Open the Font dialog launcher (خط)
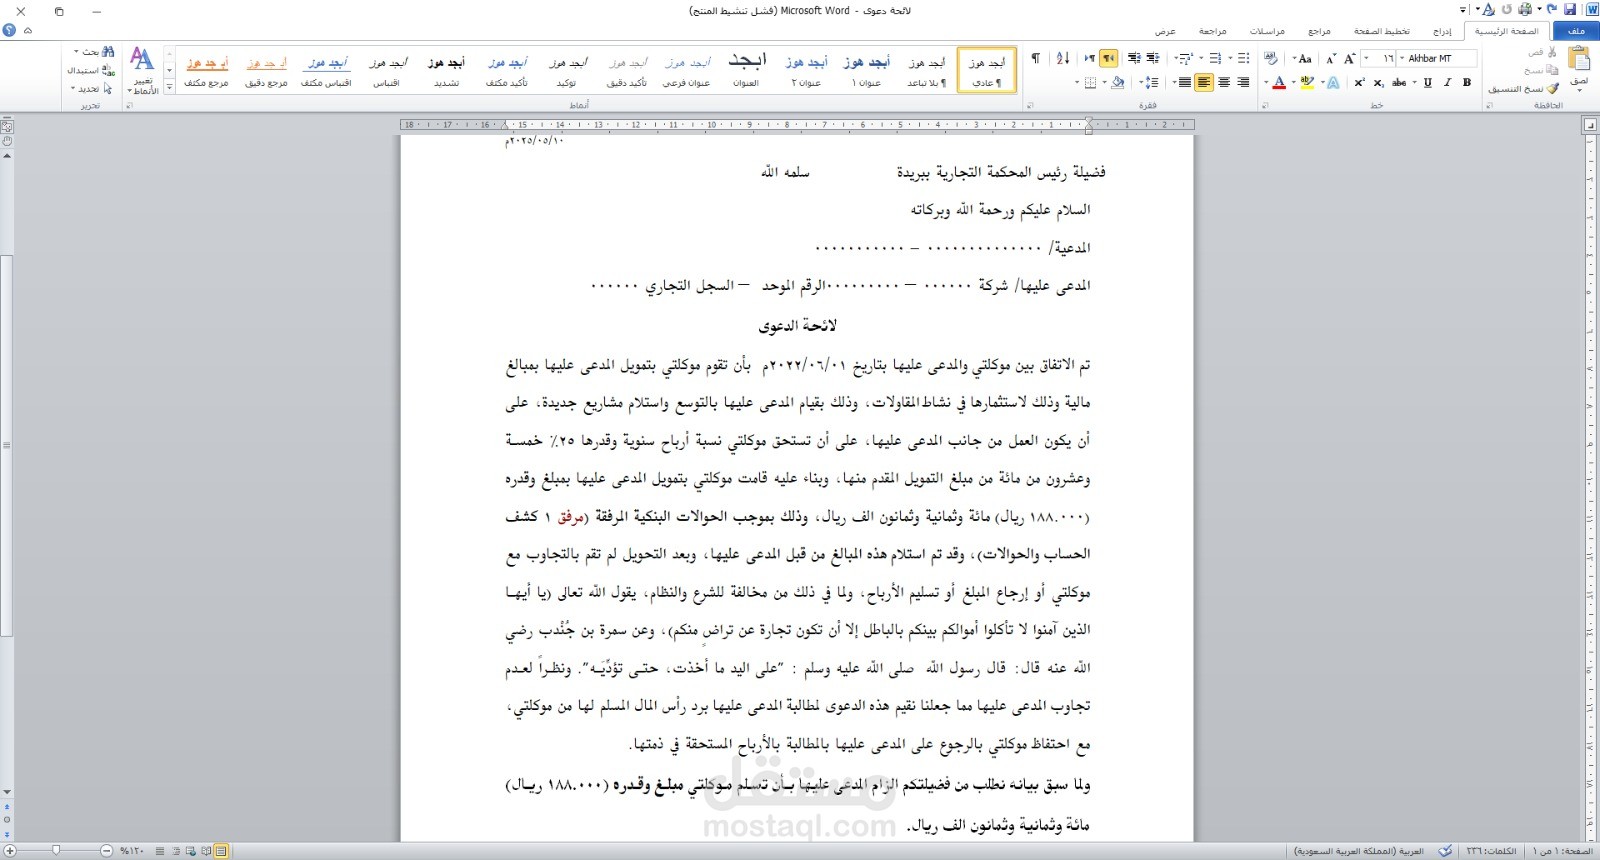The height and width of the screenshot is (860, 1600). (1265, 105)
